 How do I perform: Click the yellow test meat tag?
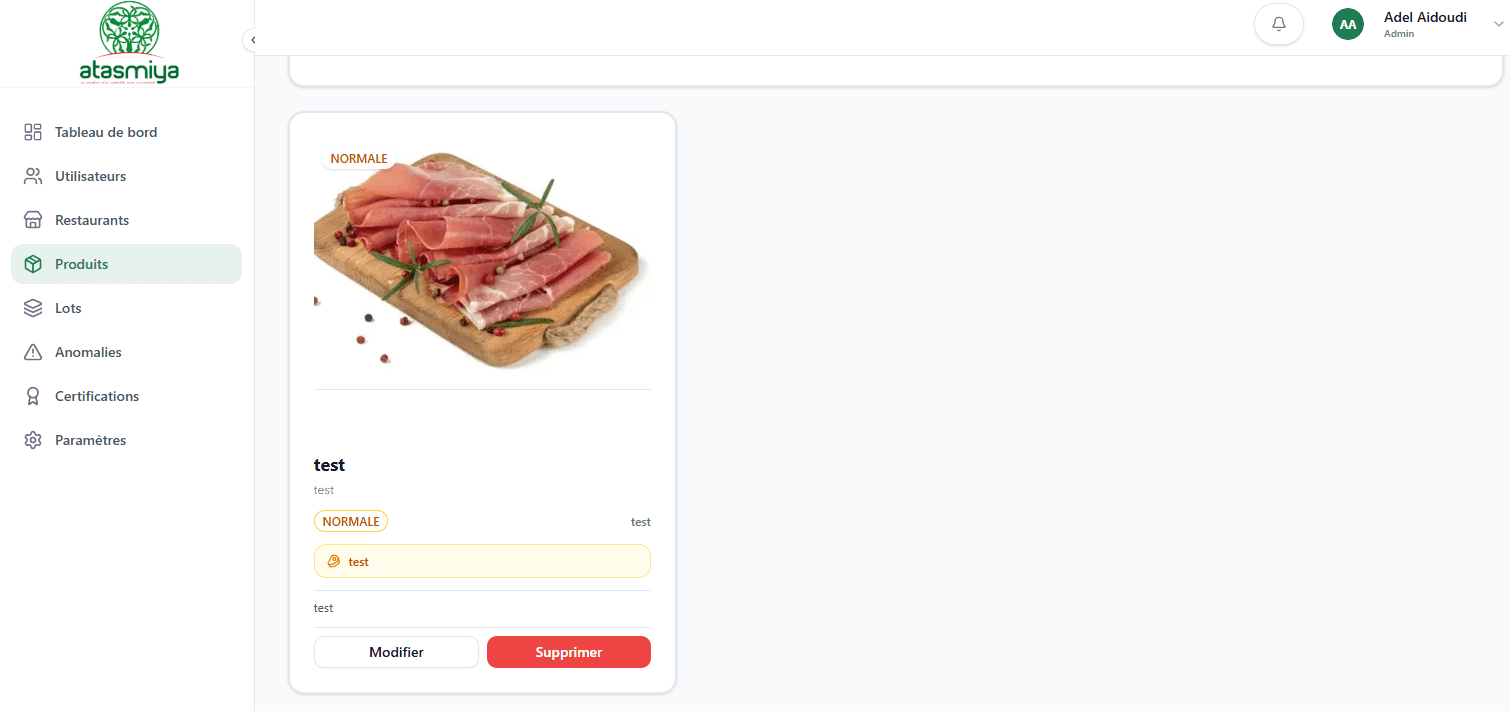click(x=482, y=561)
